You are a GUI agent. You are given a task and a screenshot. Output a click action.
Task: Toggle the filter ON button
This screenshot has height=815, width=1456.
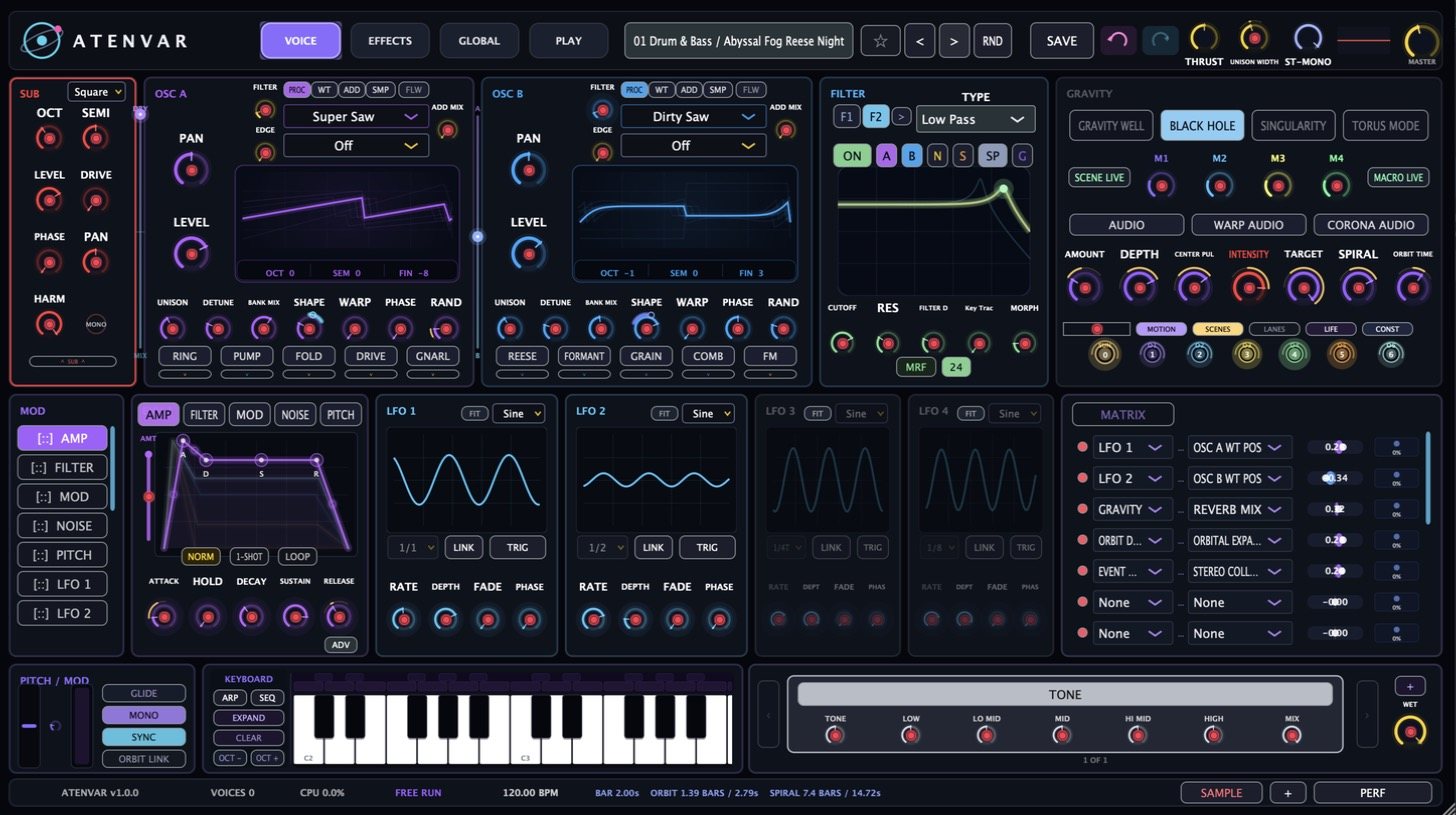point(851,156)
